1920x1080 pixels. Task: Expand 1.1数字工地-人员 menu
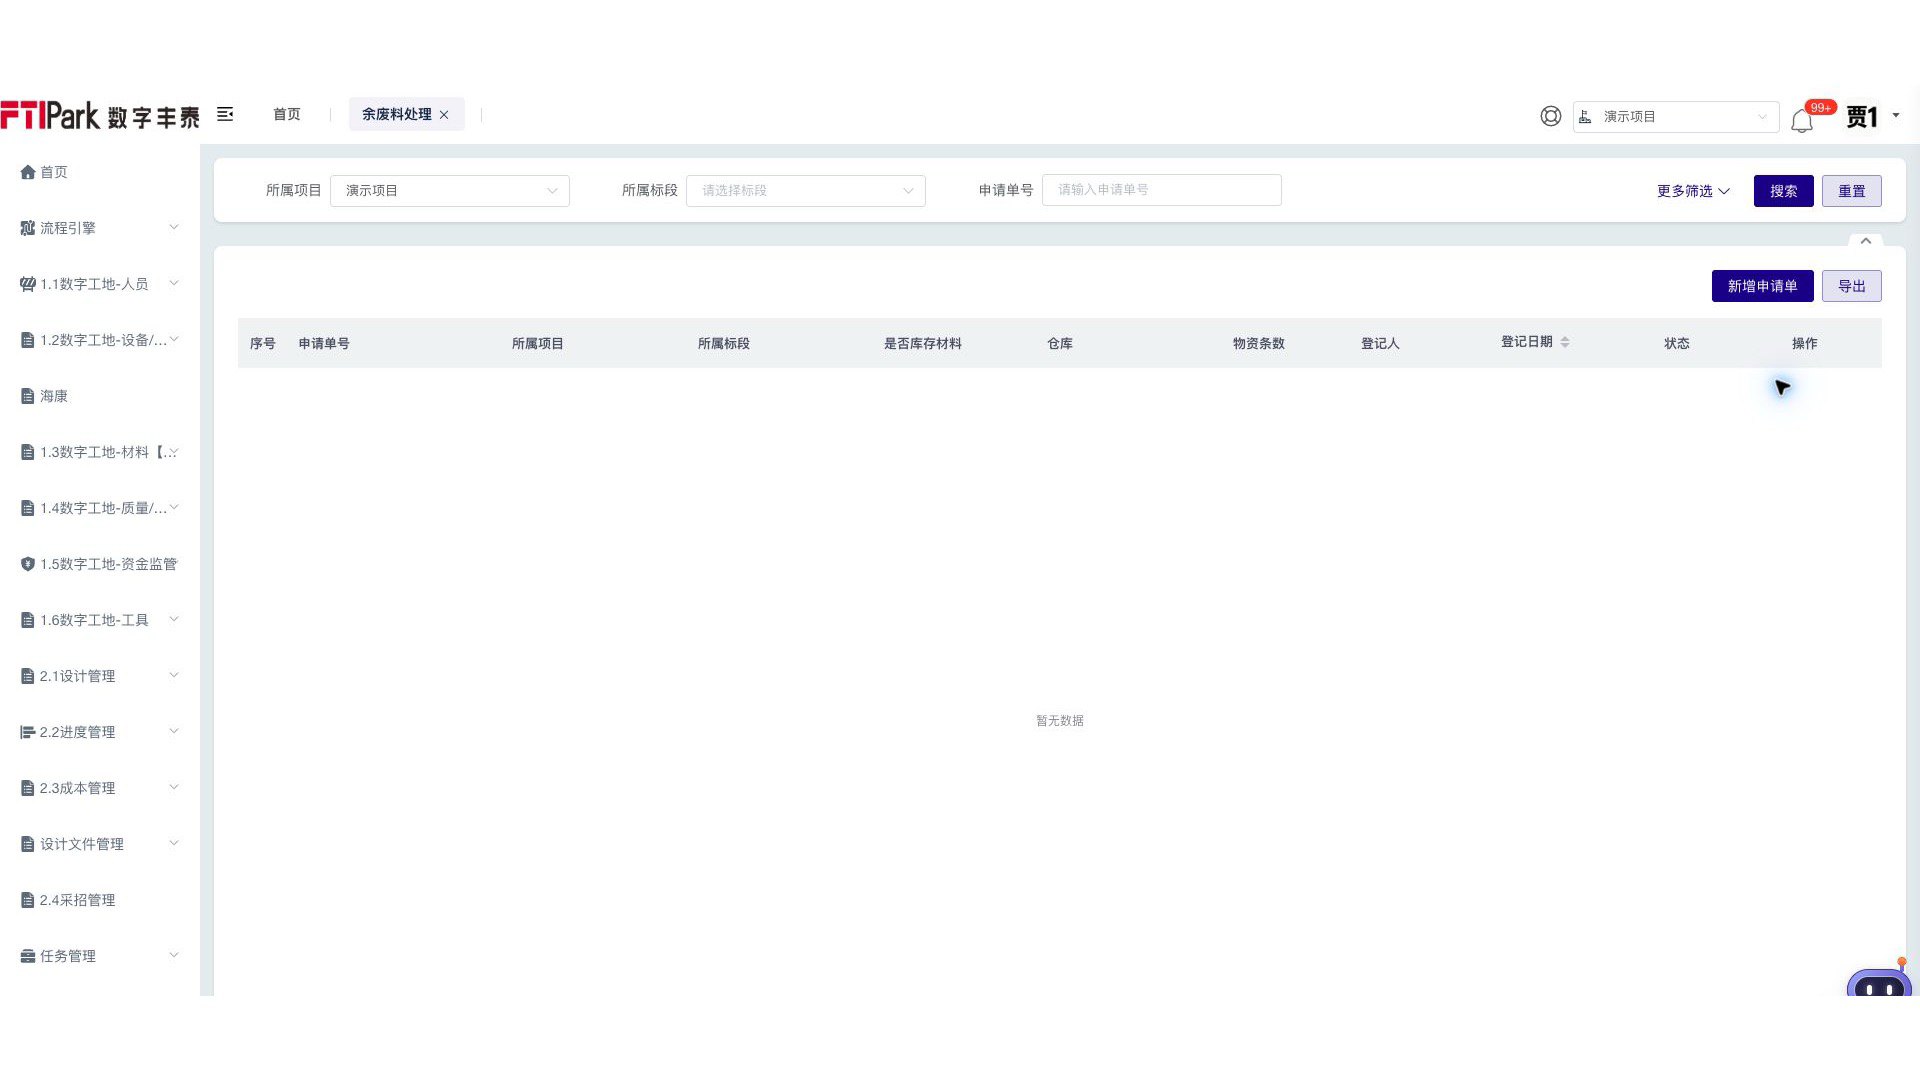tap(174, 283)
